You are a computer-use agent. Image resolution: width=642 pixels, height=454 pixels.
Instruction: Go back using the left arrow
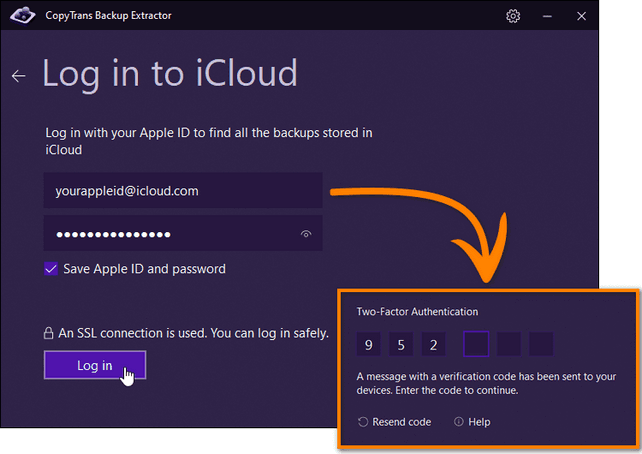(18, 76)
